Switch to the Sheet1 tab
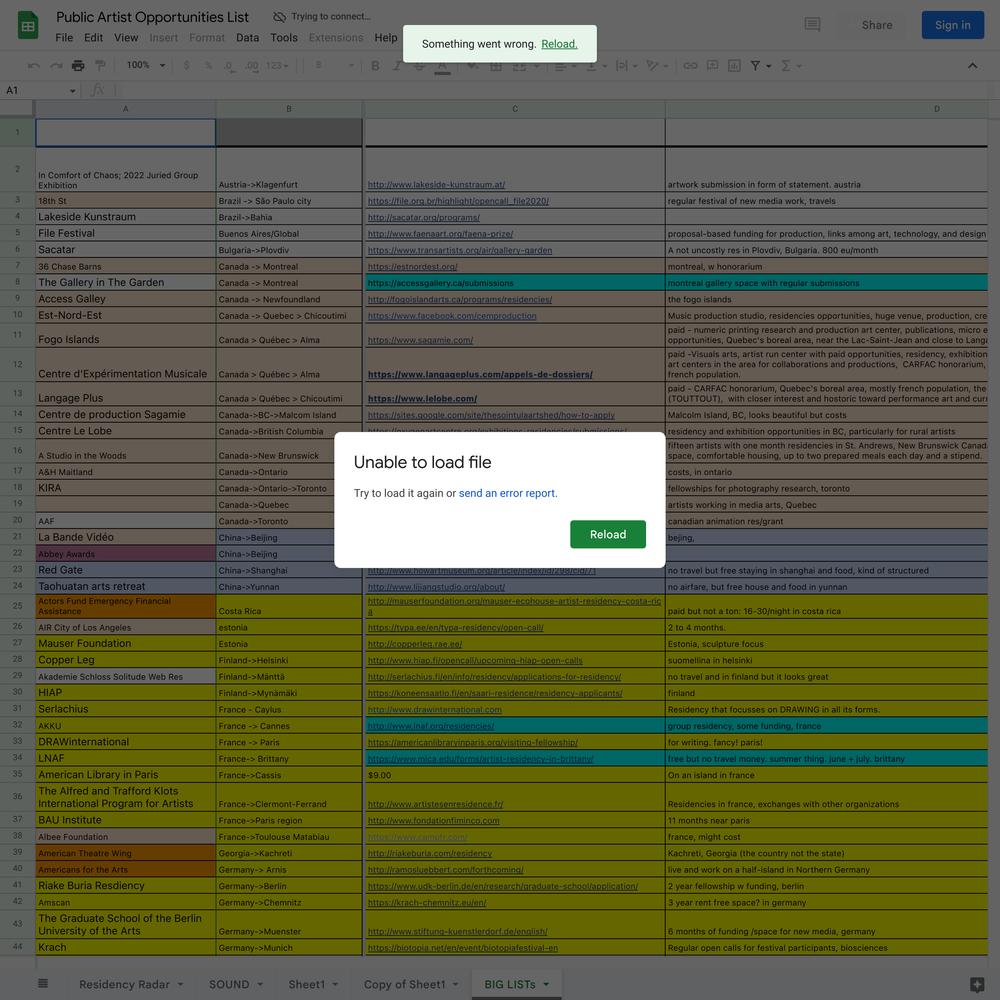The height and width of the screenshot is (1000, 1000). pos(307,984)
